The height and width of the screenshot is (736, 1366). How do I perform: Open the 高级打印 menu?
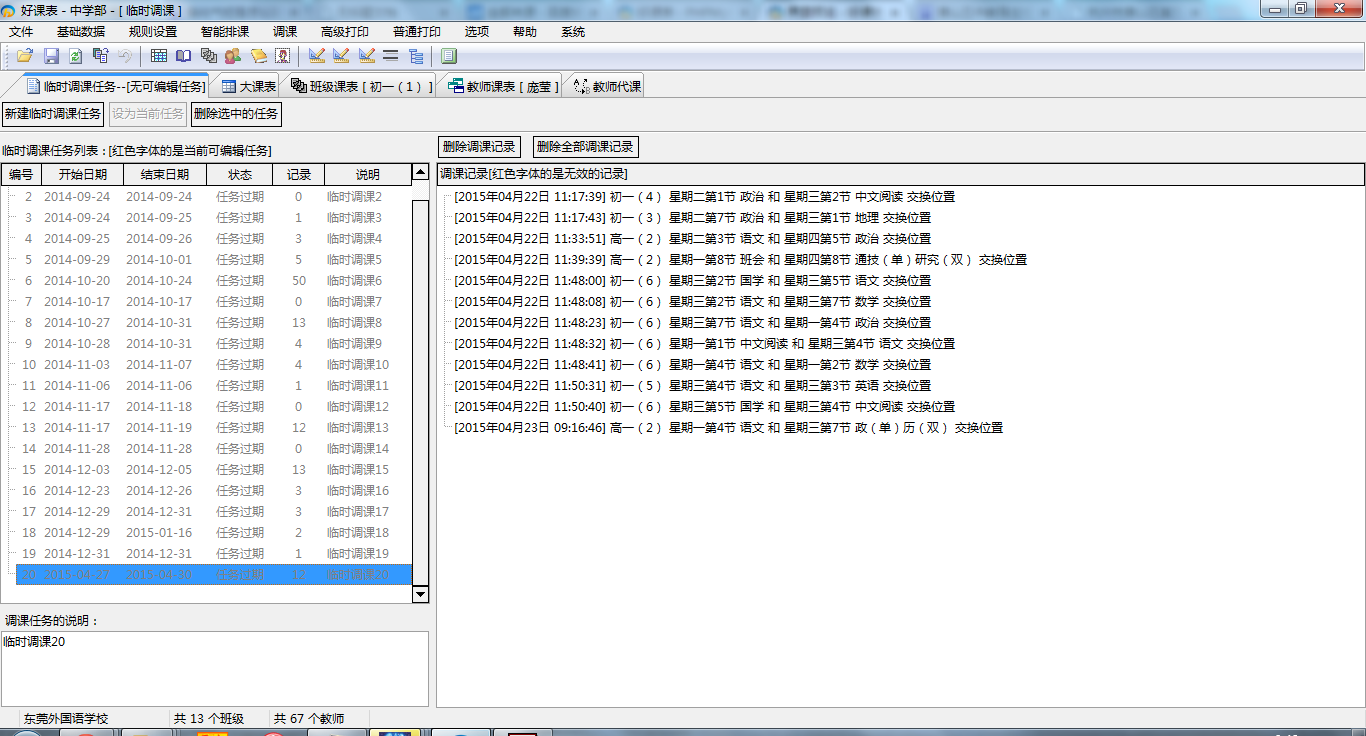pyautogui.click(x=345, y=32)
